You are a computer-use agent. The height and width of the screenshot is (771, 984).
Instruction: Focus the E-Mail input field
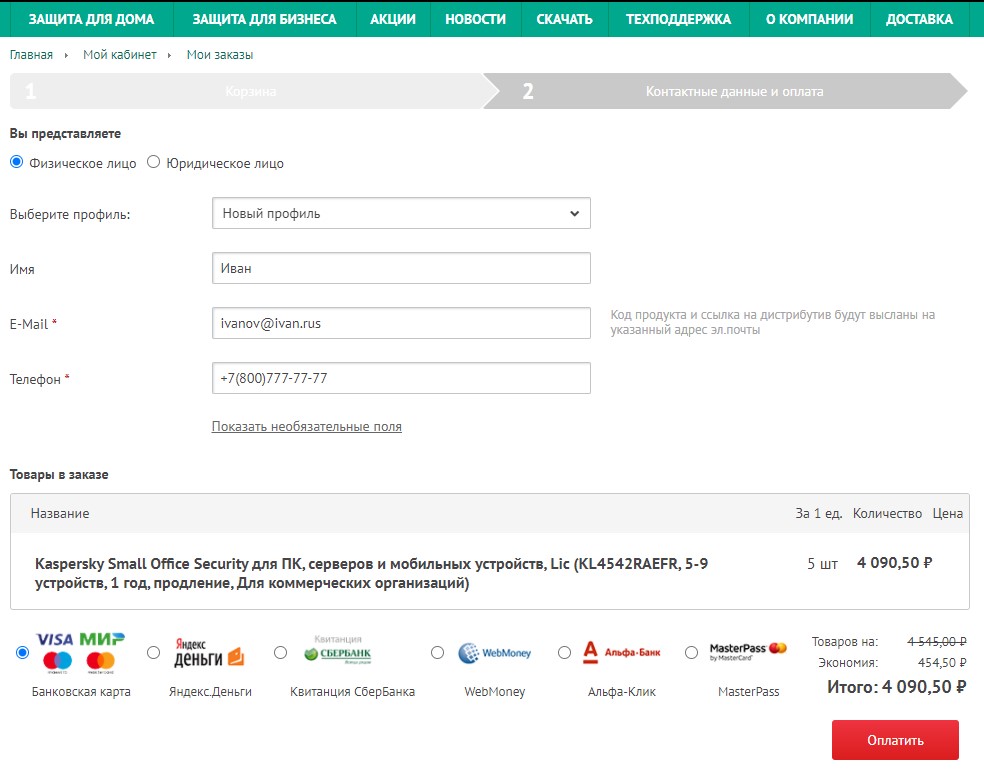point(401,323)
